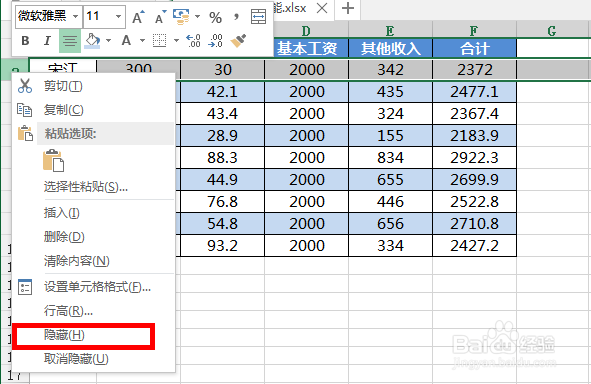Click the scissors cut icon
Image resolution: width=591 pixels, height=384 pixels.
(25, 86)
